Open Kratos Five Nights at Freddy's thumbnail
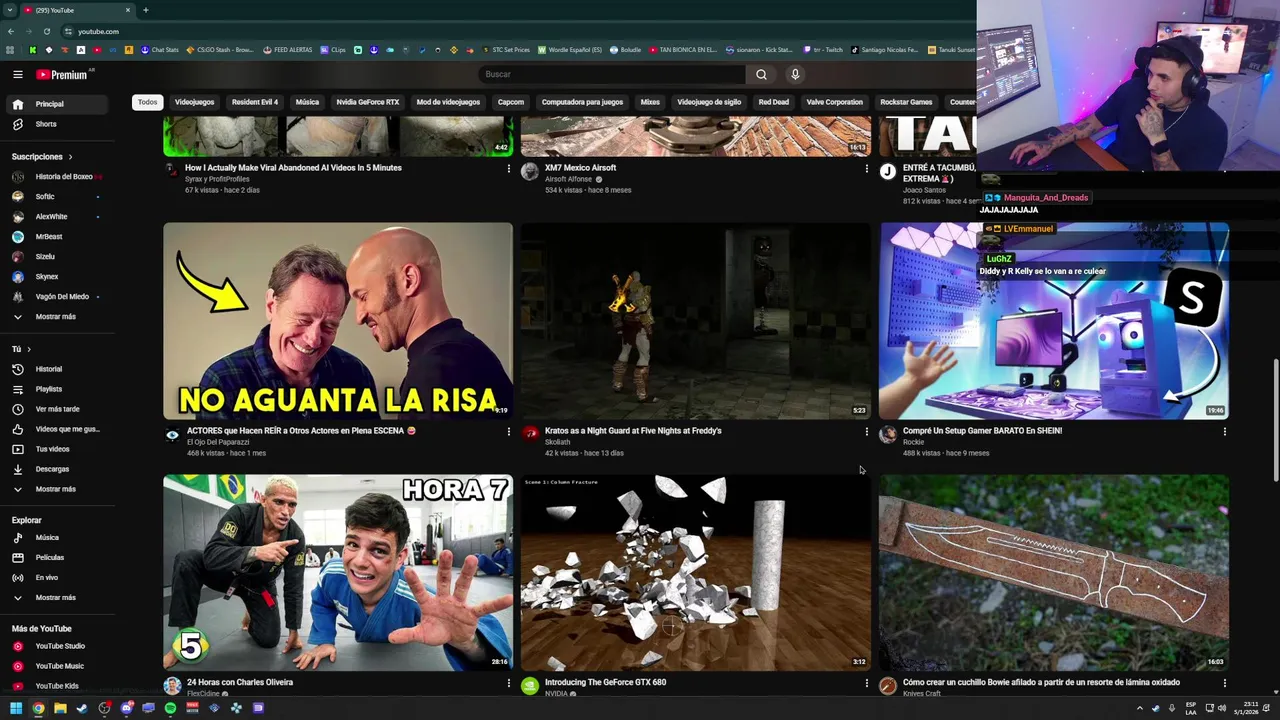This screenshot has width=1280, height=720. [696, 320]
